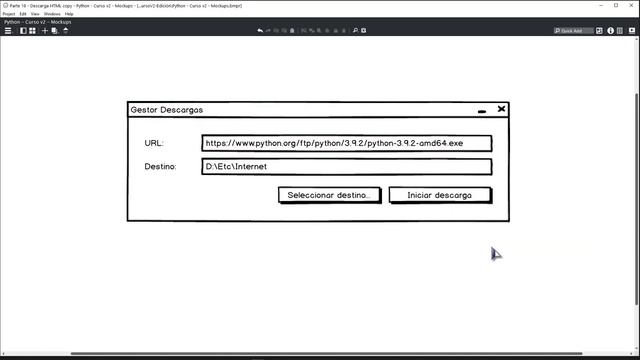Open the project information panel icon
The height and width of the screenshot is (360, 640).
[x=620, y=31]
